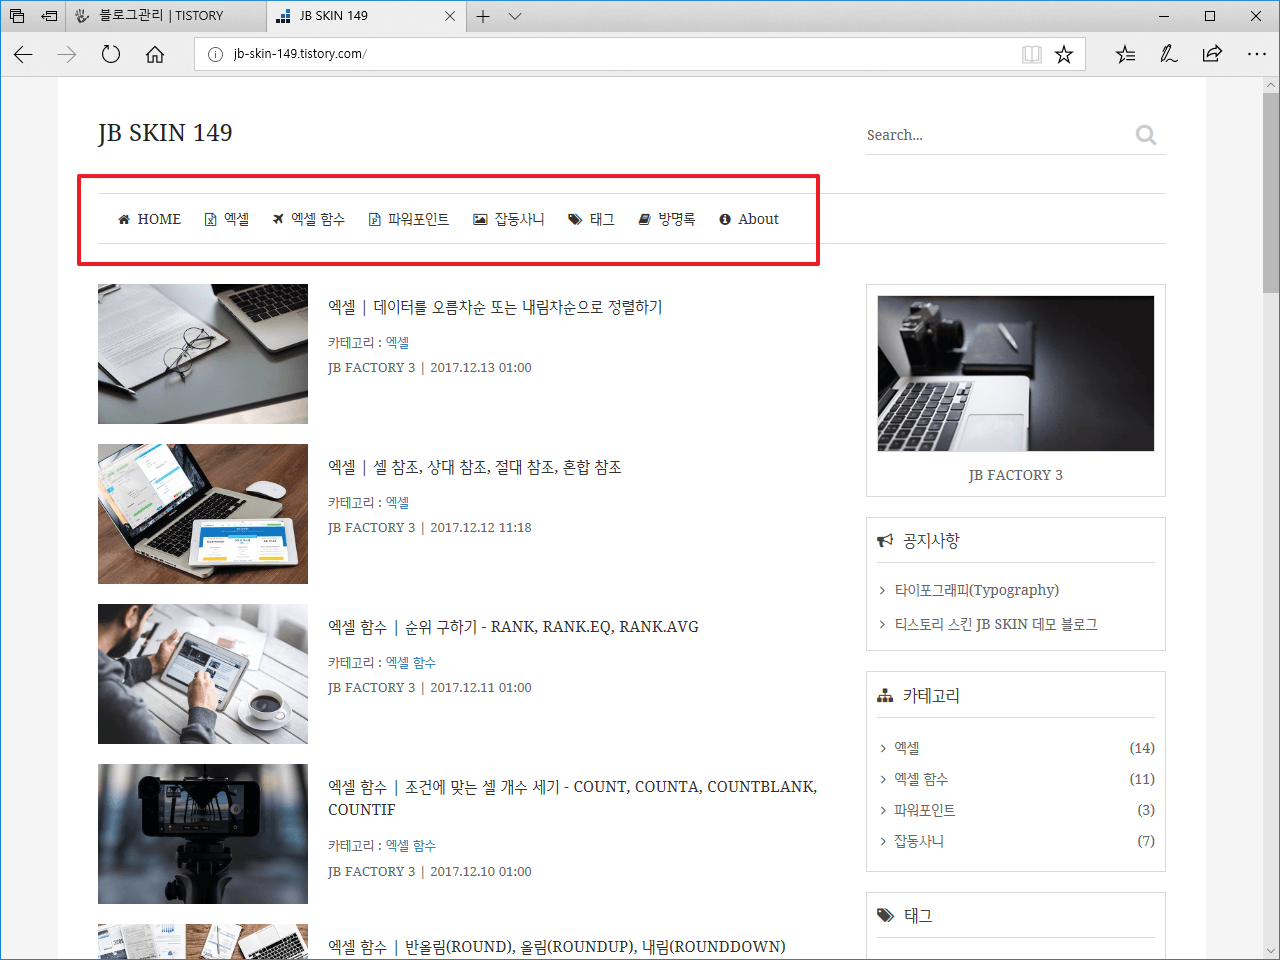1280x960 pixels.
Task: Open 태그 in navigation menu
Action: pos(591,219)
